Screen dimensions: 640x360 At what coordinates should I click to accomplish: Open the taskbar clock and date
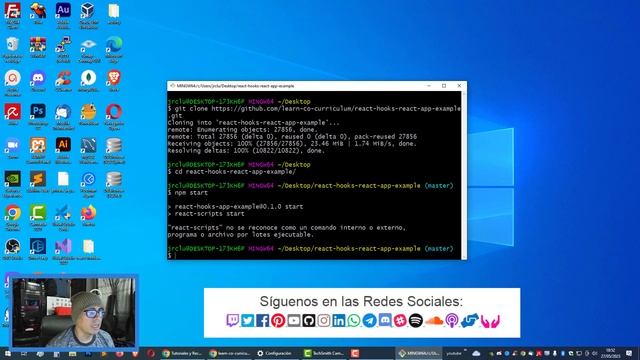[611, 353]
